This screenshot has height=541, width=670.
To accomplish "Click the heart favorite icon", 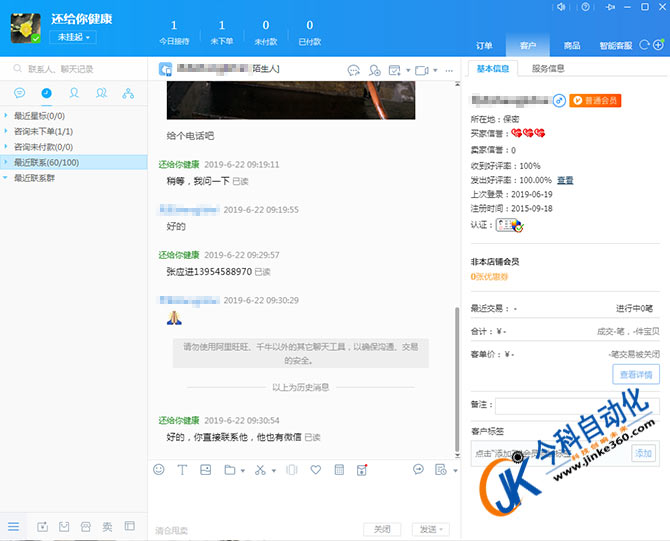I will click(x=315, y=470).
